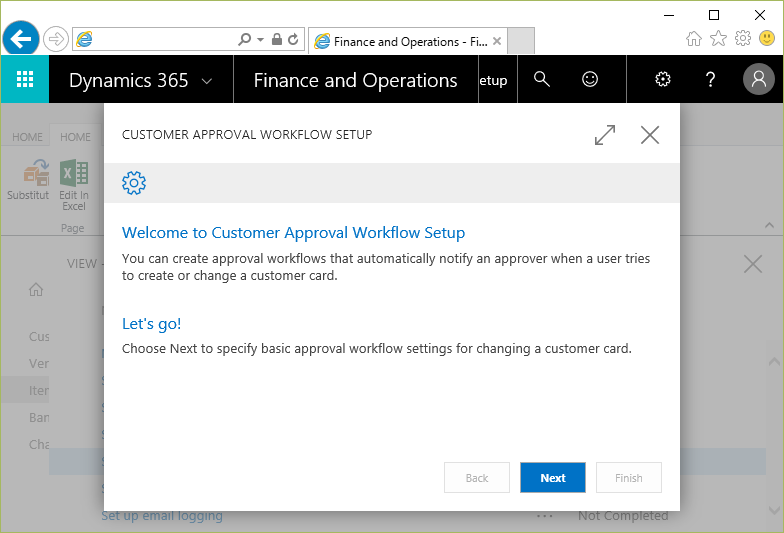Screen dimensions: 784x533
Task: Open browser favorites star icon
Action: click(718, 38)
